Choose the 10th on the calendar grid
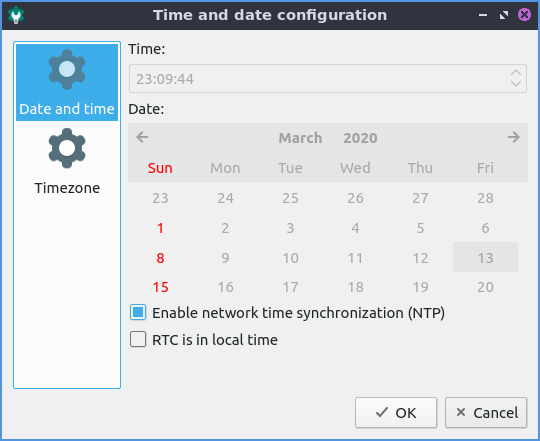This screenshot has width=540, height=441. click(x=290, y=258)
